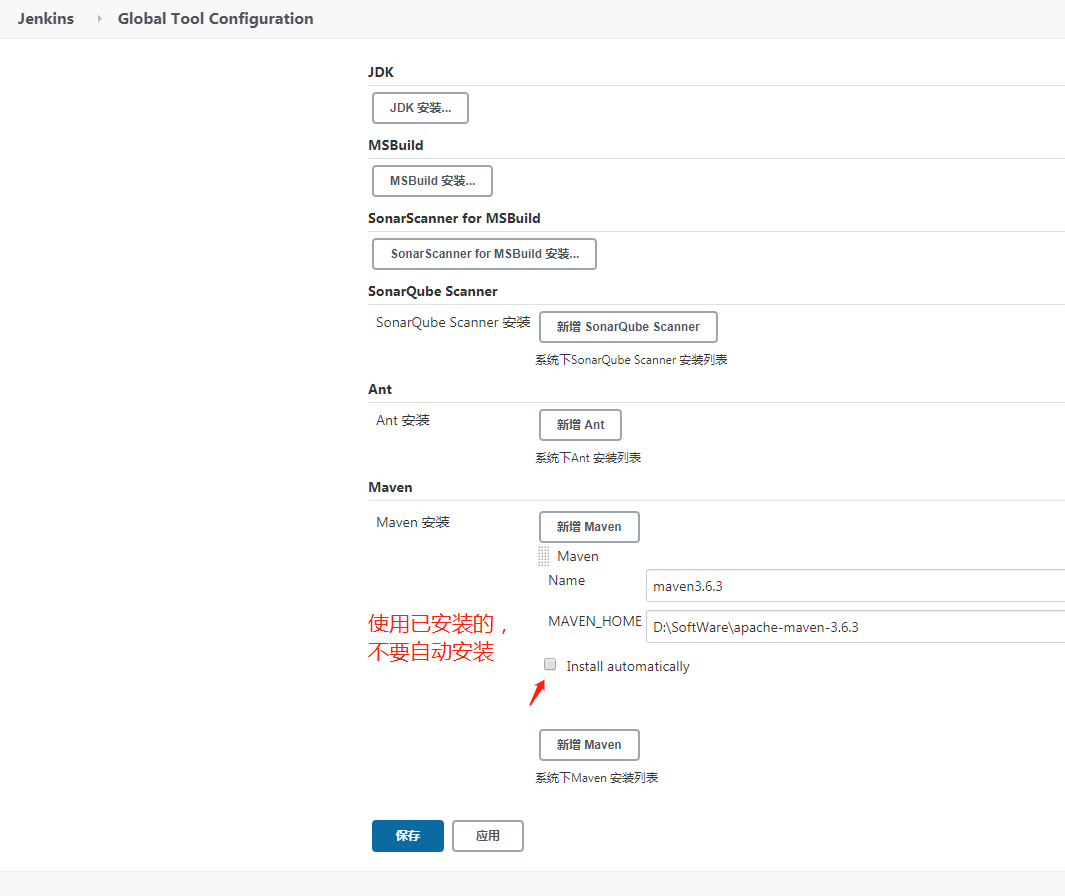The height and width of the screenshot is (896, 1065).
Task: Go to Global Tool Configuration breadcrumb
Action: (x=215, y=19)
